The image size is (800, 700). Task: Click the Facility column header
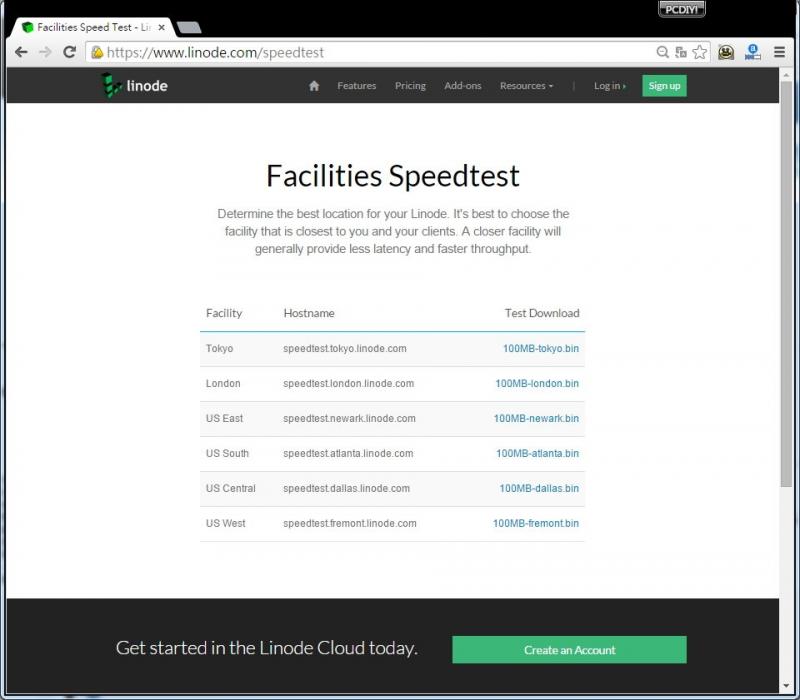224,313
